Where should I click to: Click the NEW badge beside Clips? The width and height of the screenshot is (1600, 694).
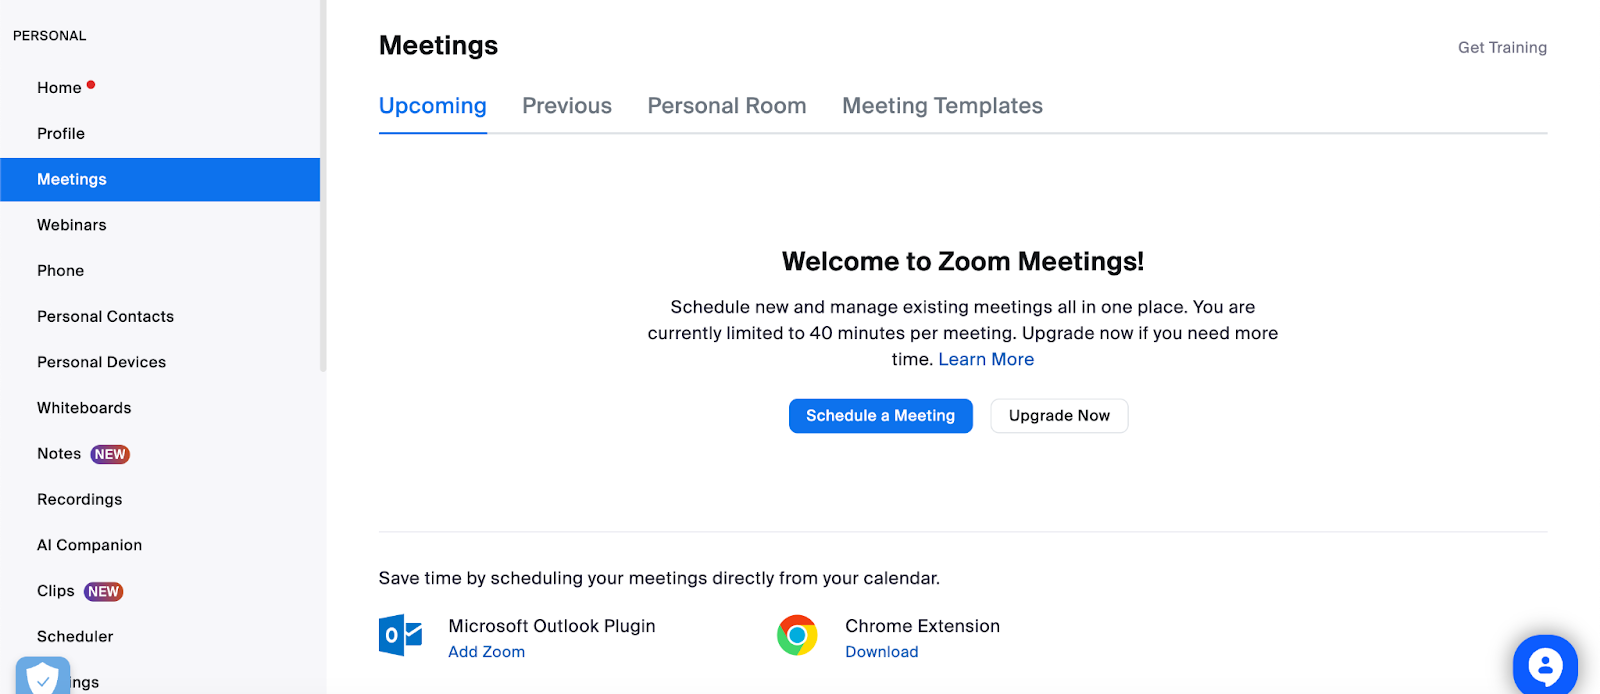point(103,592)
